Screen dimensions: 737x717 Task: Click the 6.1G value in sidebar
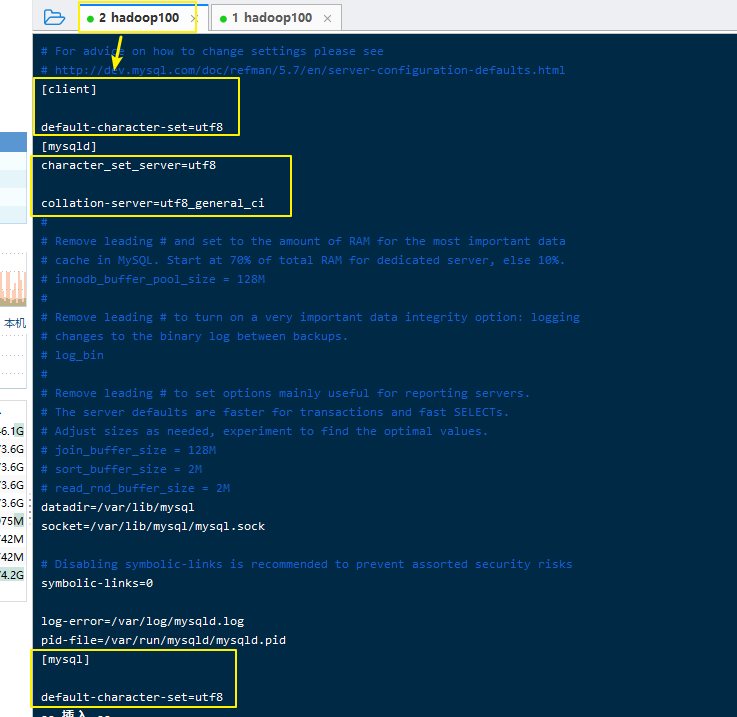[12, 431]
